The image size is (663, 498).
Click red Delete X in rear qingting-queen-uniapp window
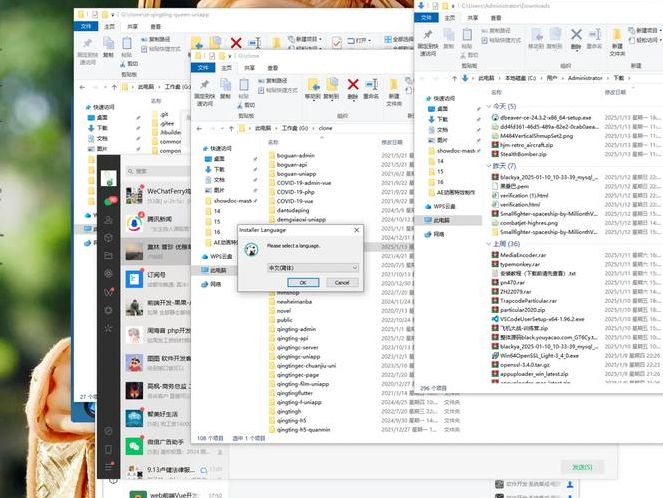tap(236, 43)
